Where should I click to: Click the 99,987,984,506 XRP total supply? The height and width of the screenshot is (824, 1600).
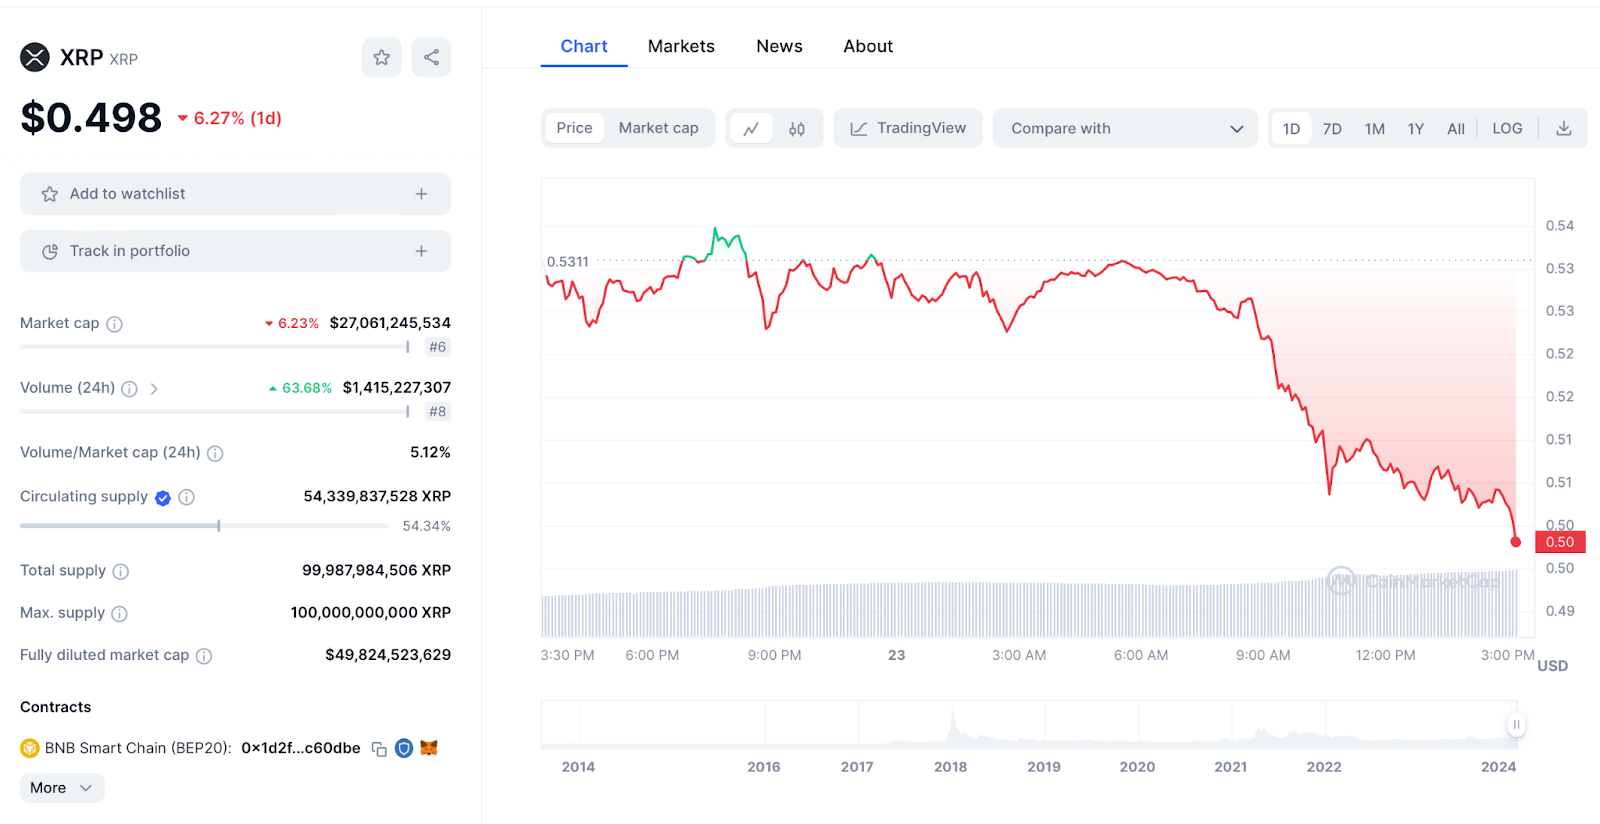pyautogui.click(x=377, y=570)
